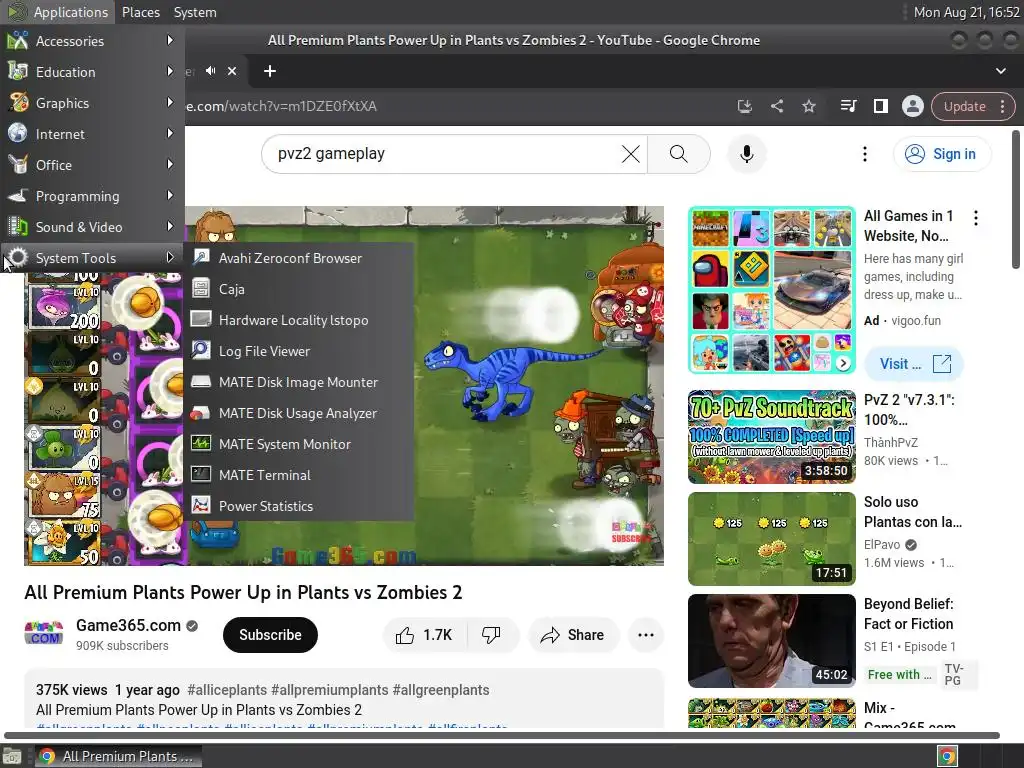Click the share page icon in address bar
Screen dimensions: 1024x768
tap(776, 106)
